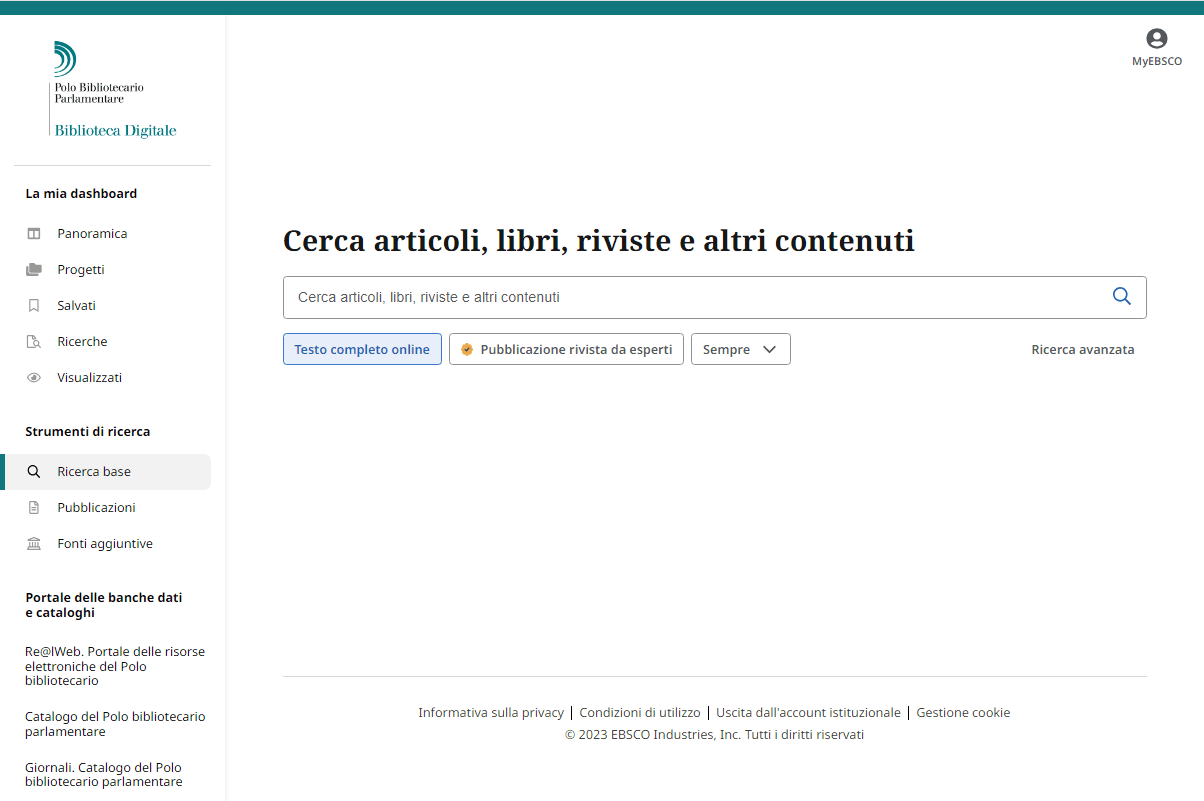This screenshot has width=1204, height=801.
Task: Click the Progetti folder icon
Action: [34, 270]
